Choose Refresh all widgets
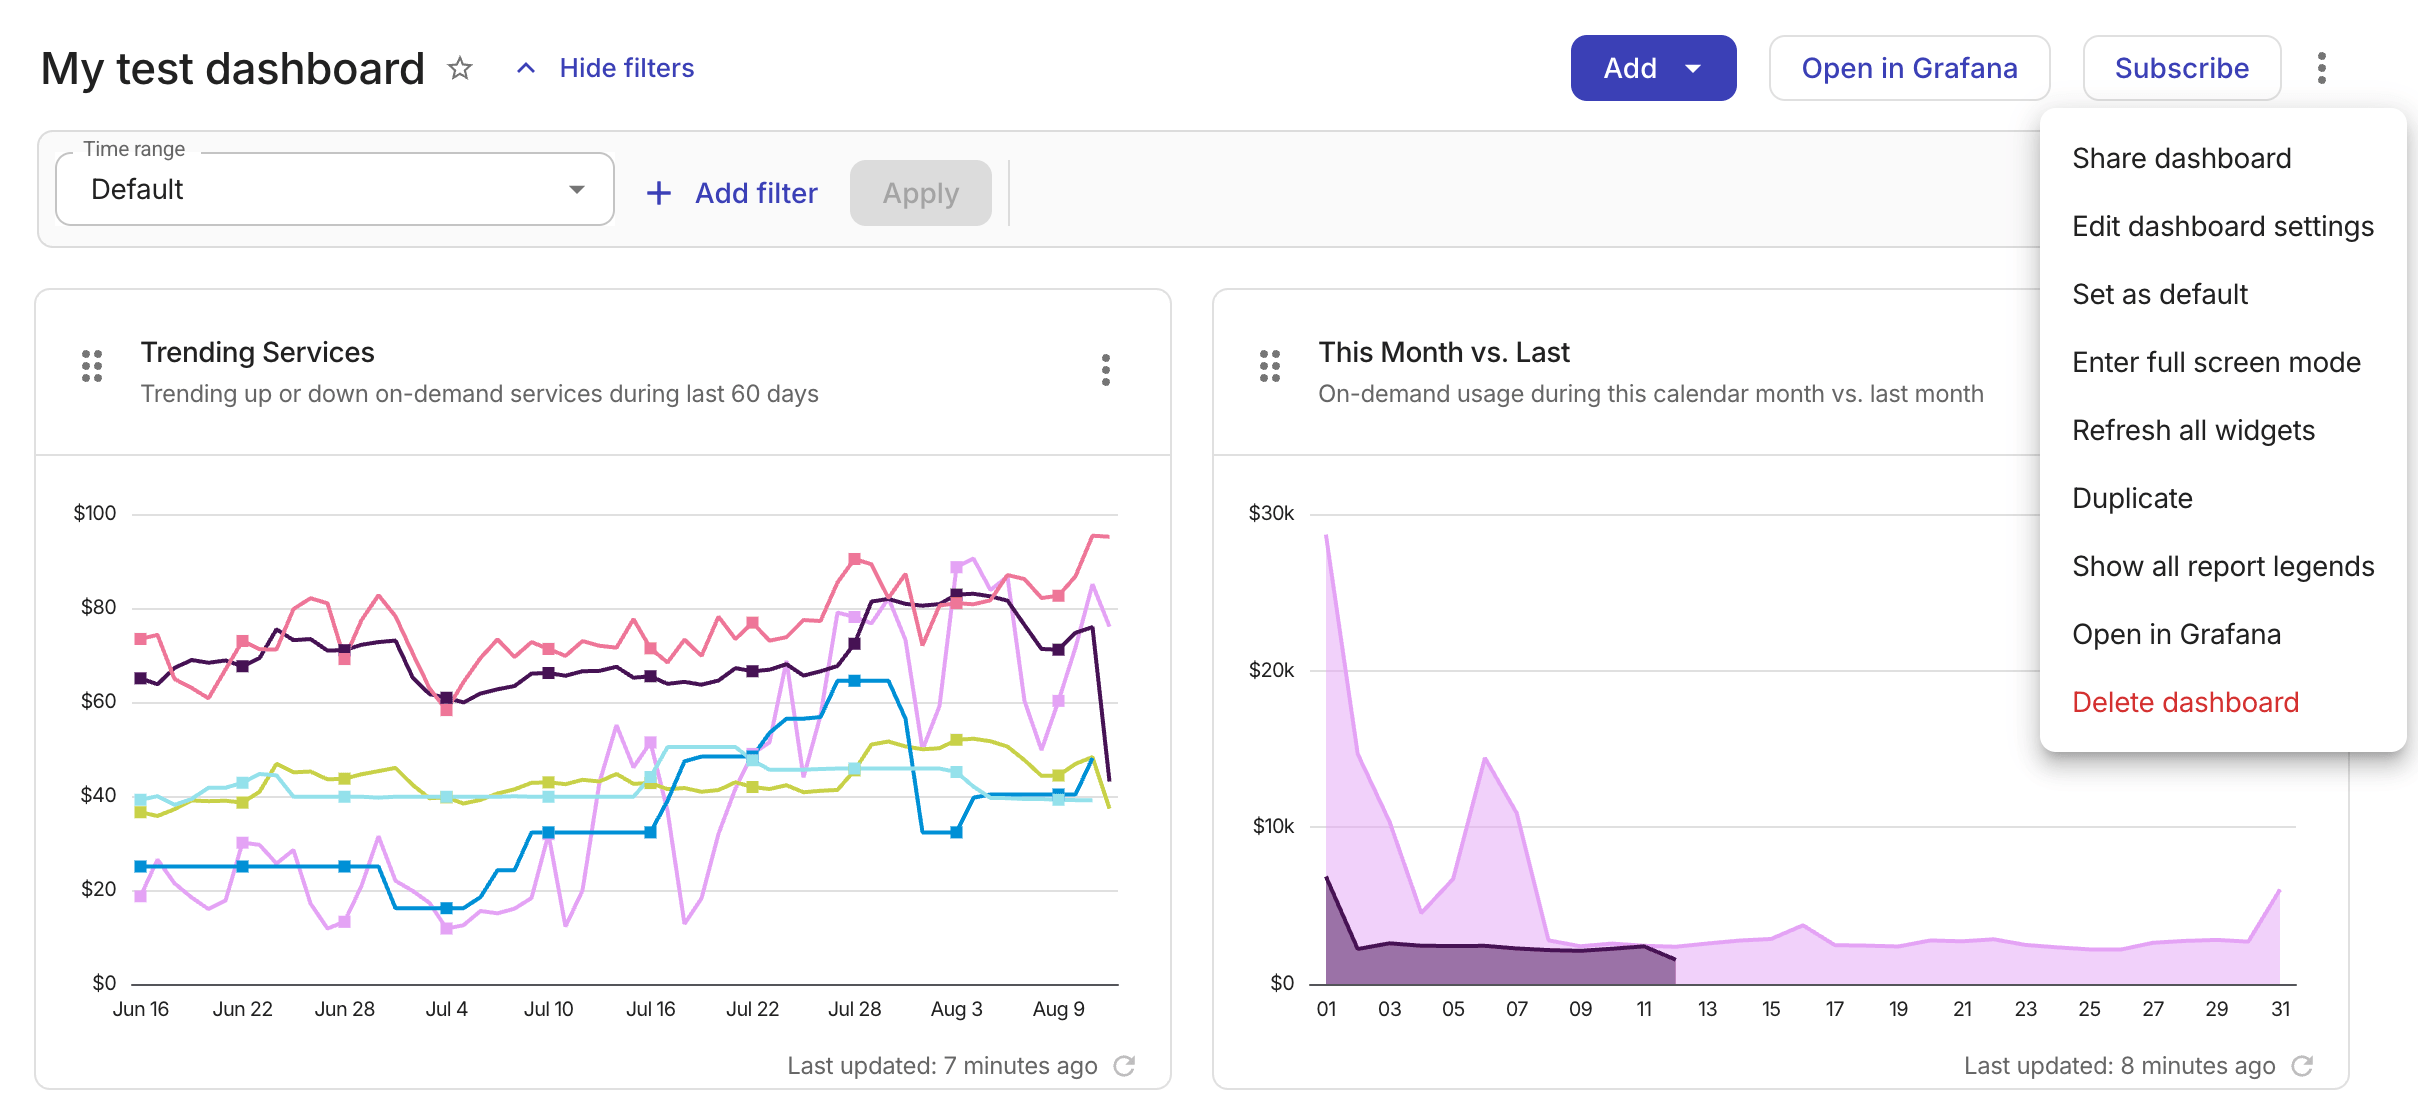2418x1108 pixels. coord(2193,430)
